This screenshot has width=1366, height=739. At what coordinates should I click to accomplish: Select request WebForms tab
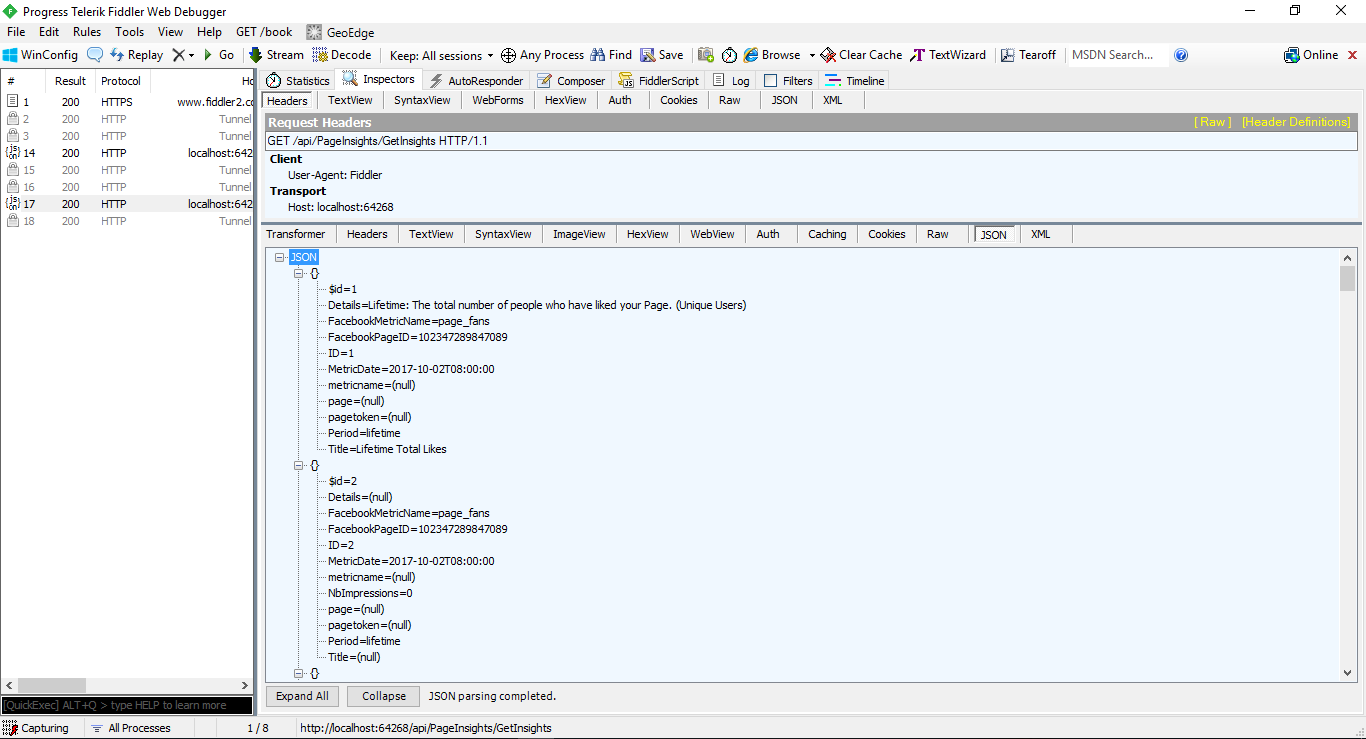pos(498,100)
